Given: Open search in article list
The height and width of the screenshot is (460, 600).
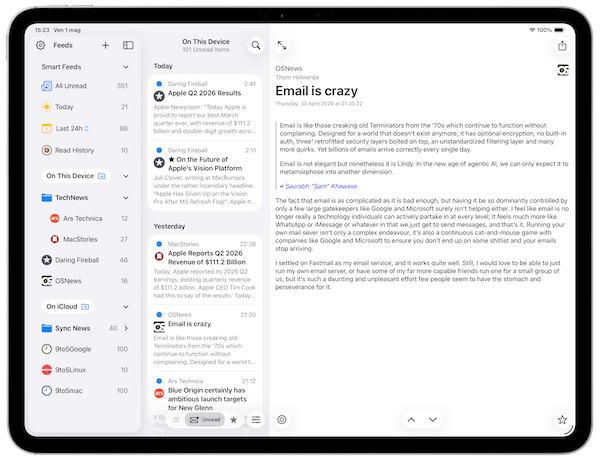Looking at the screenshot, I should pyautogui.click(x=256, y=46).
